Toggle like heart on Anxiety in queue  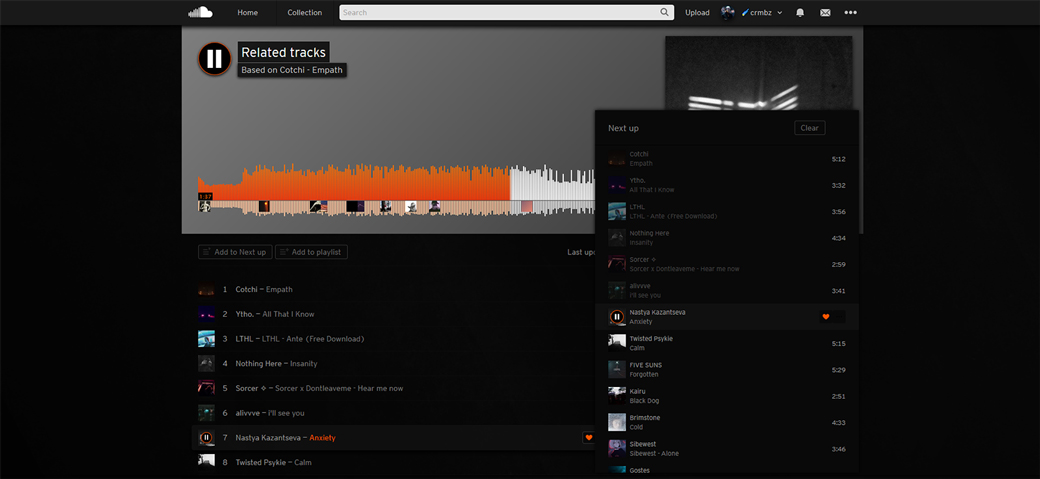click(x=826, y=317)
